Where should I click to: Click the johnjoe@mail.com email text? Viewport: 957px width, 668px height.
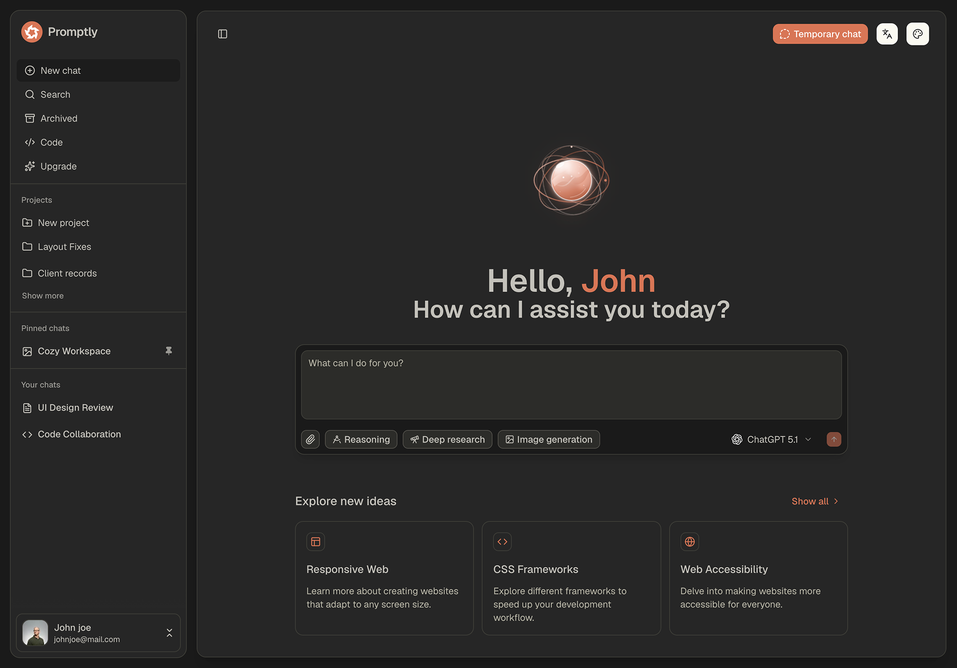click(x=87, y=639)
